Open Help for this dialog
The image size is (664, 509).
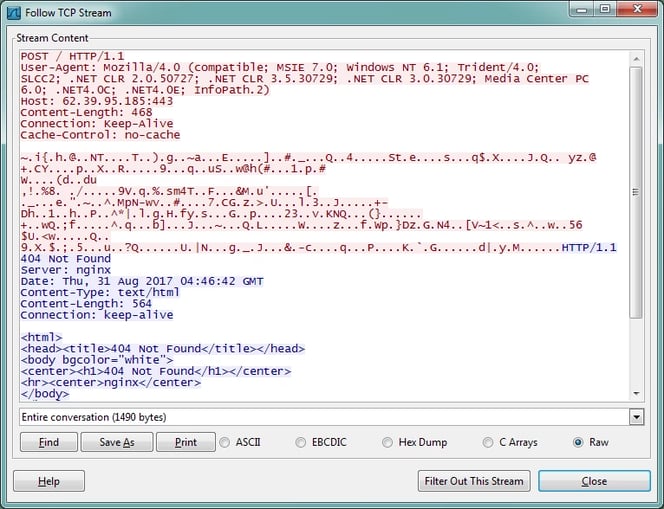48,481
